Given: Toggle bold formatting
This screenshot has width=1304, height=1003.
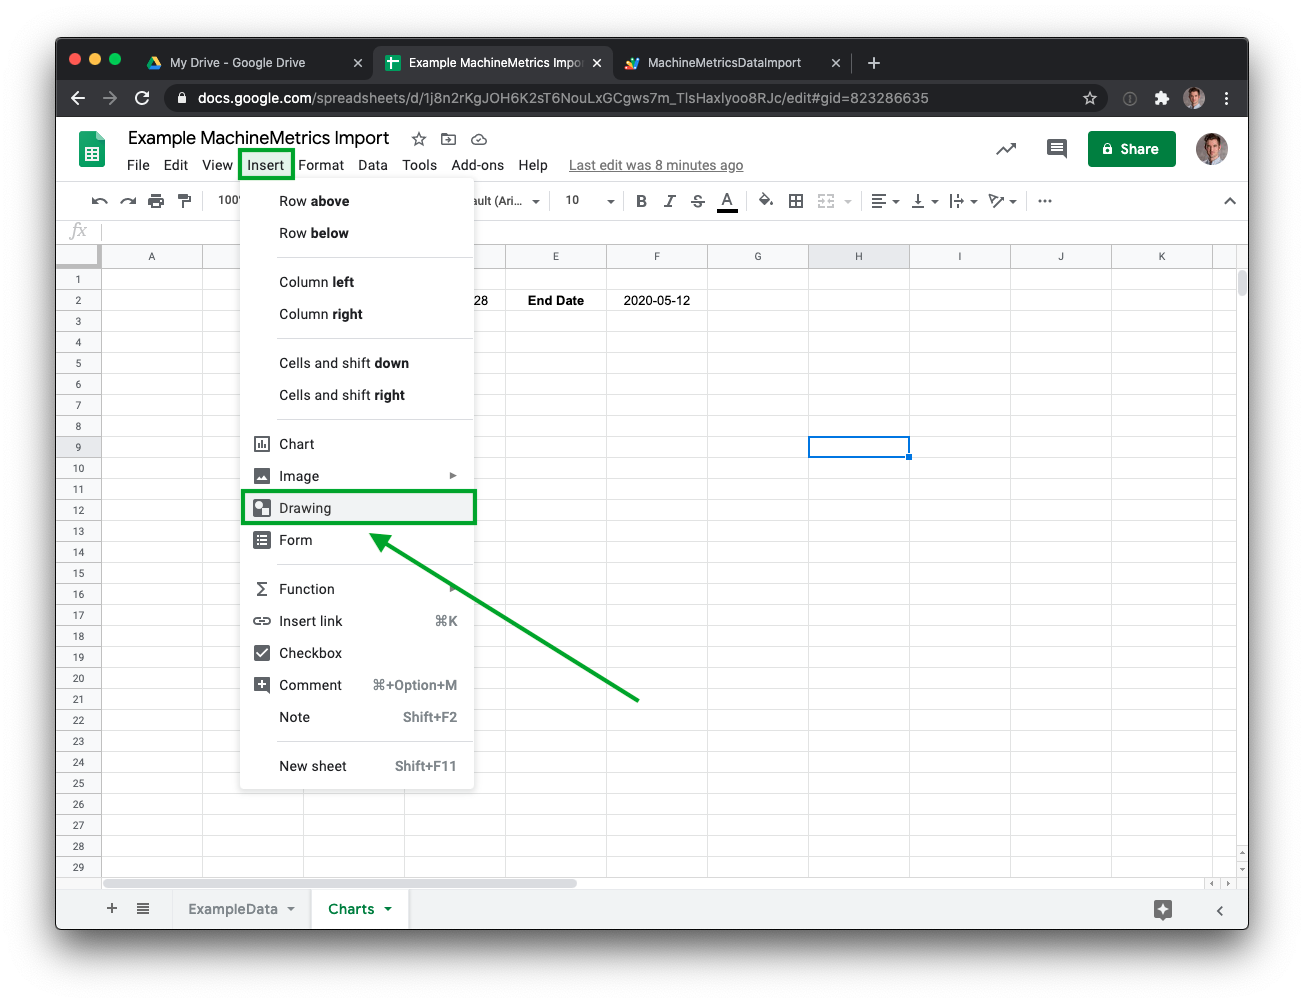Looking at the screenshot, I should point(641,201).
